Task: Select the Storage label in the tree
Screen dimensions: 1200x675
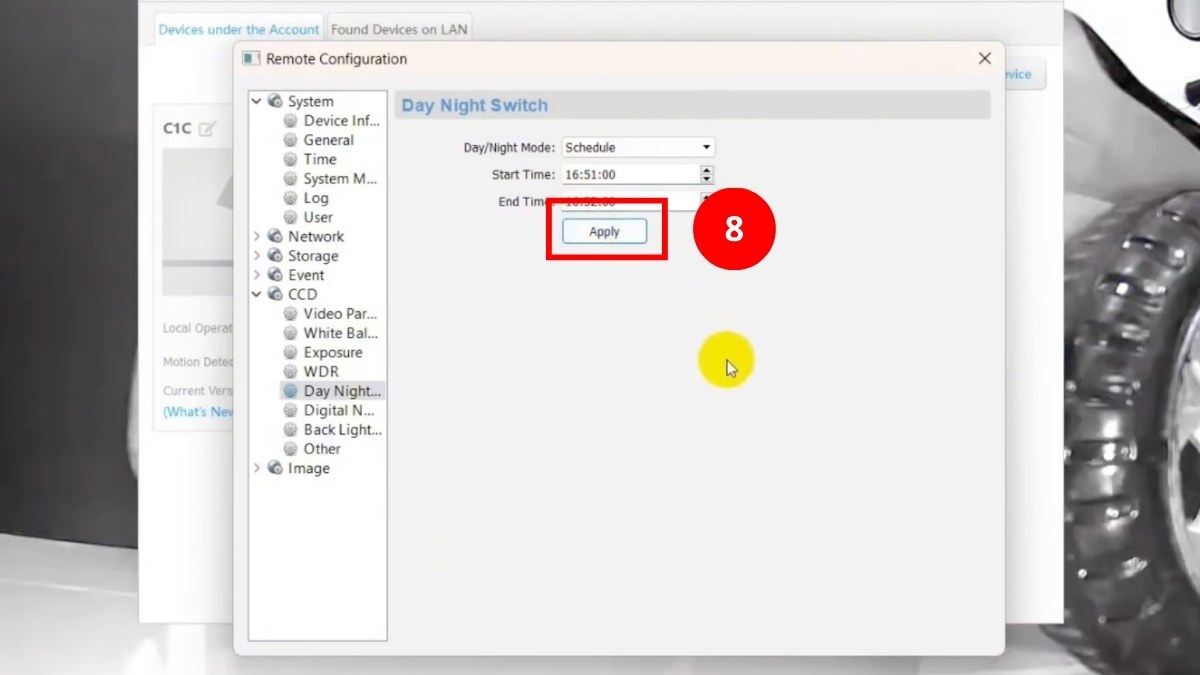Action: [x=313, y=256]
